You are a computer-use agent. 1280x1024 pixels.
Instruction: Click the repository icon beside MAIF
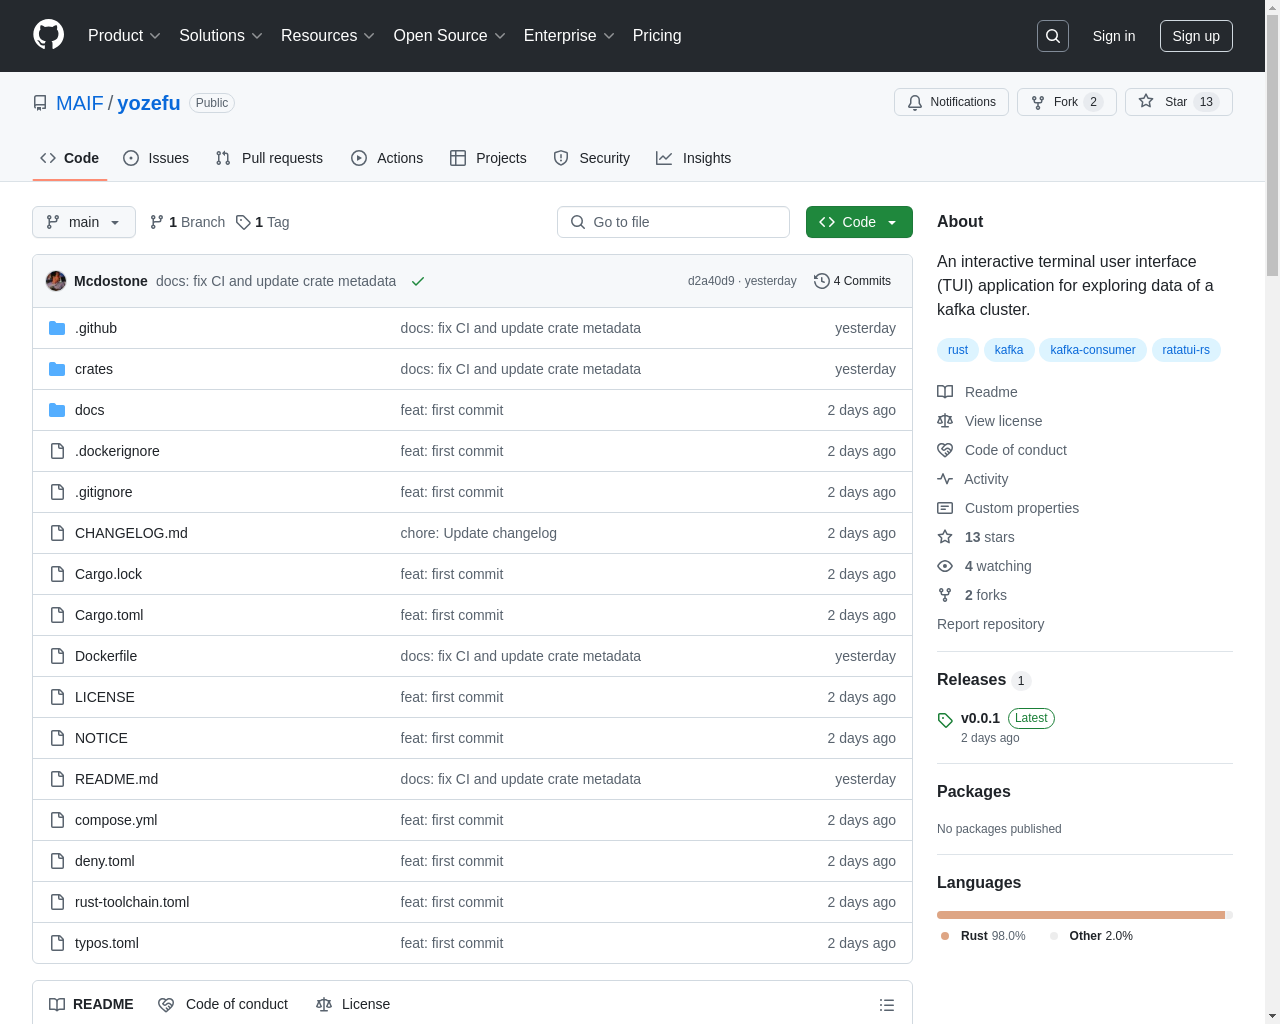tap(40, 103)
